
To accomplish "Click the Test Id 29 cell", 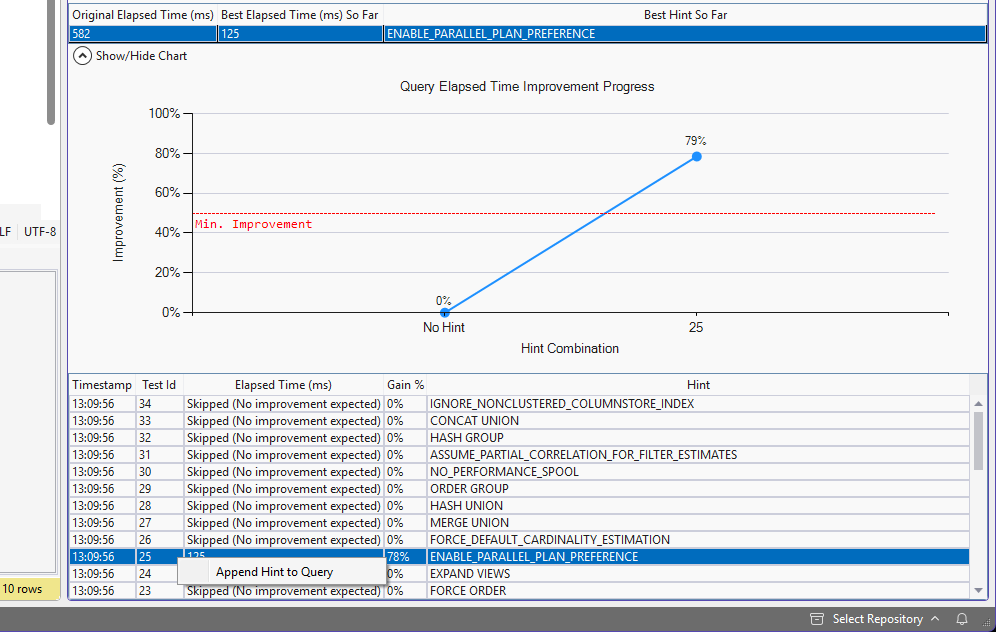I will click(159, 489).
